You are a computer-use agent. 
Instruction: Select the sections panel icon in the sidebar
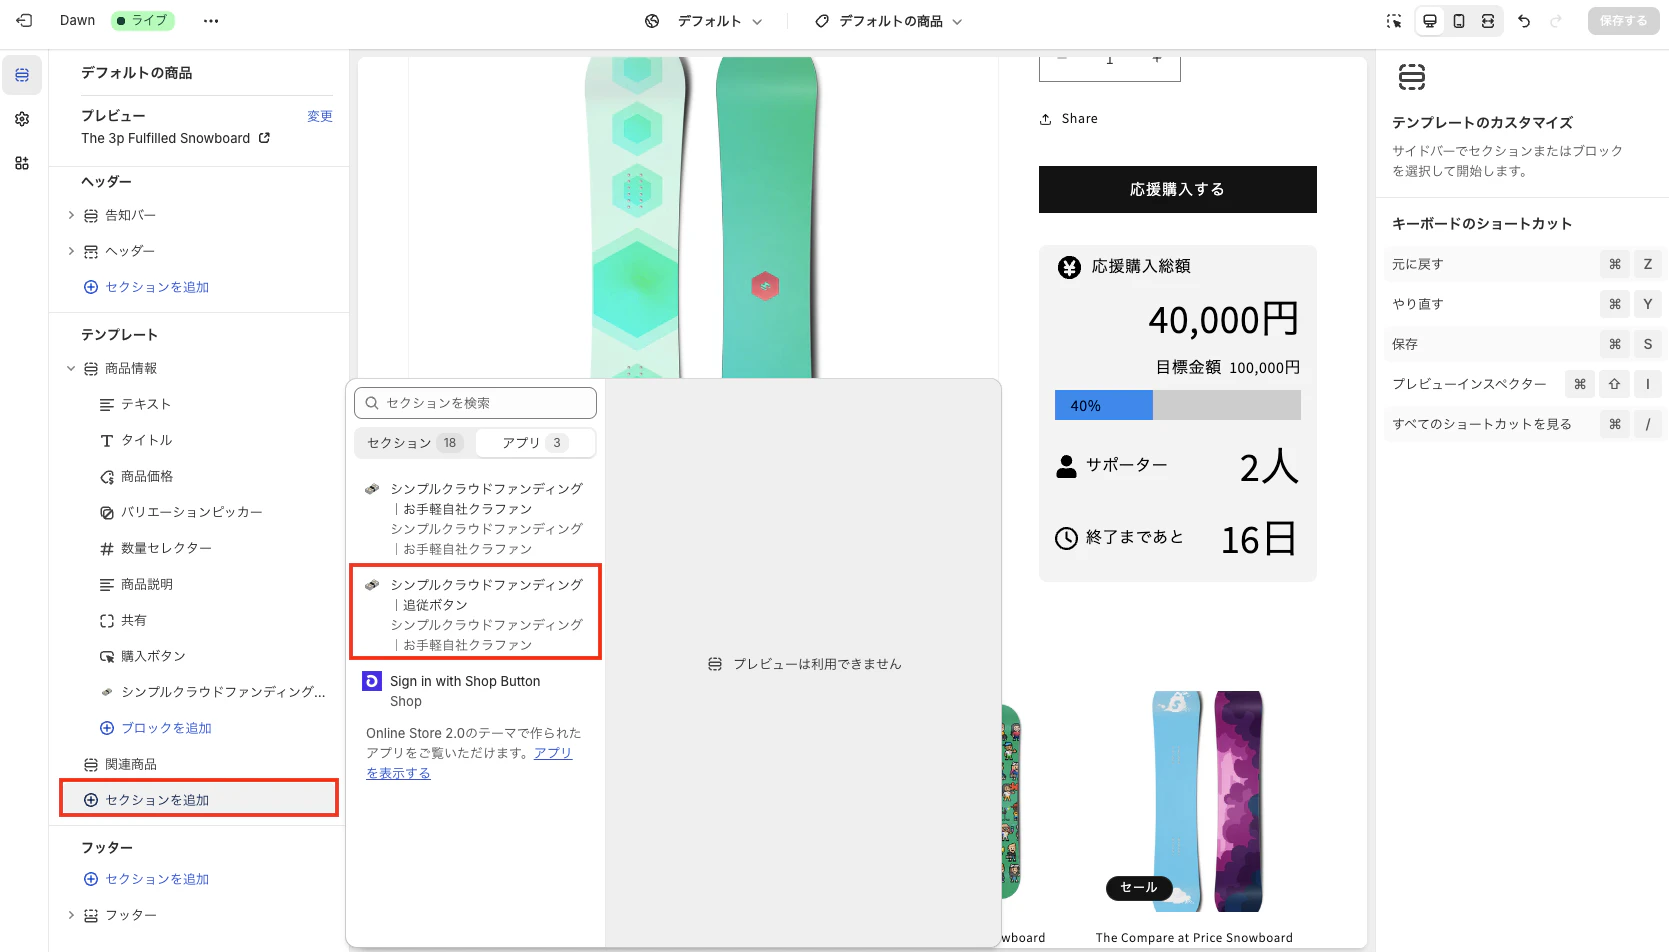[x=21, y=74]
